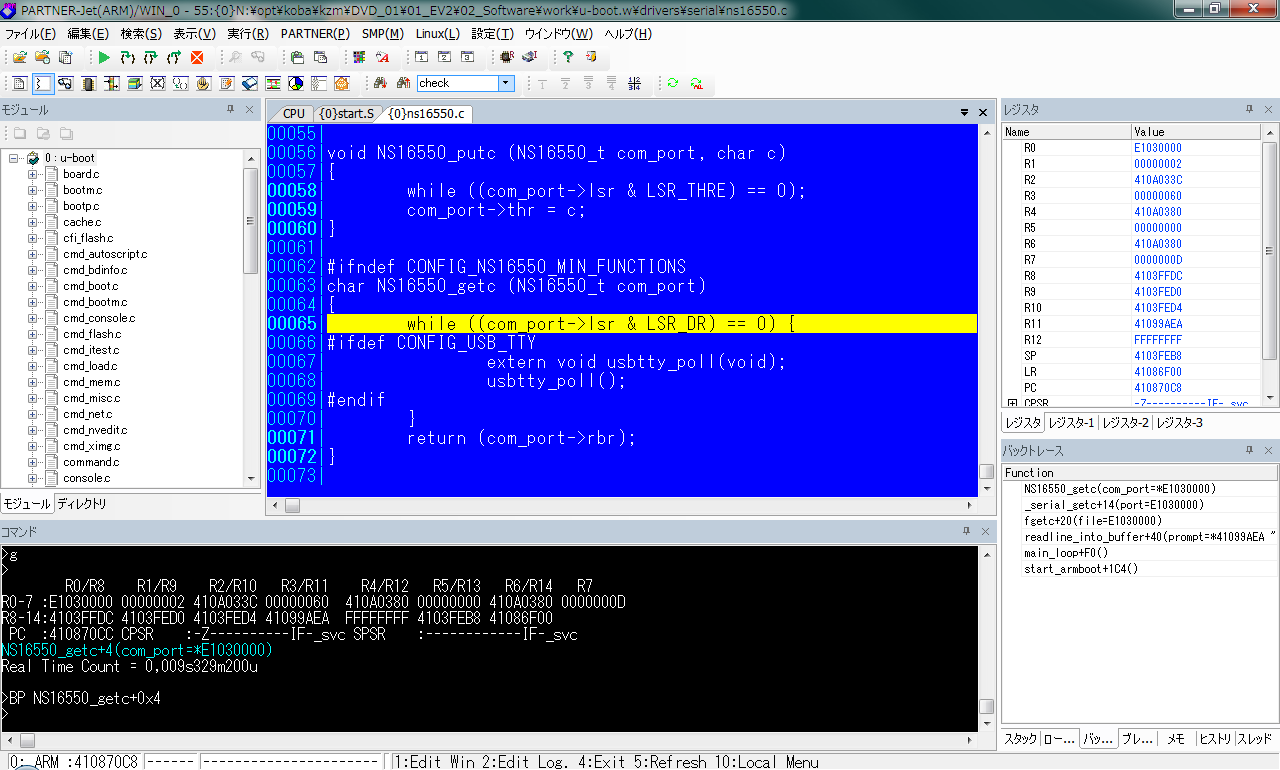Expand the console.c tree node
Image resolution: width=1280 pixels, height=770 pixels.
coord(33,478)
